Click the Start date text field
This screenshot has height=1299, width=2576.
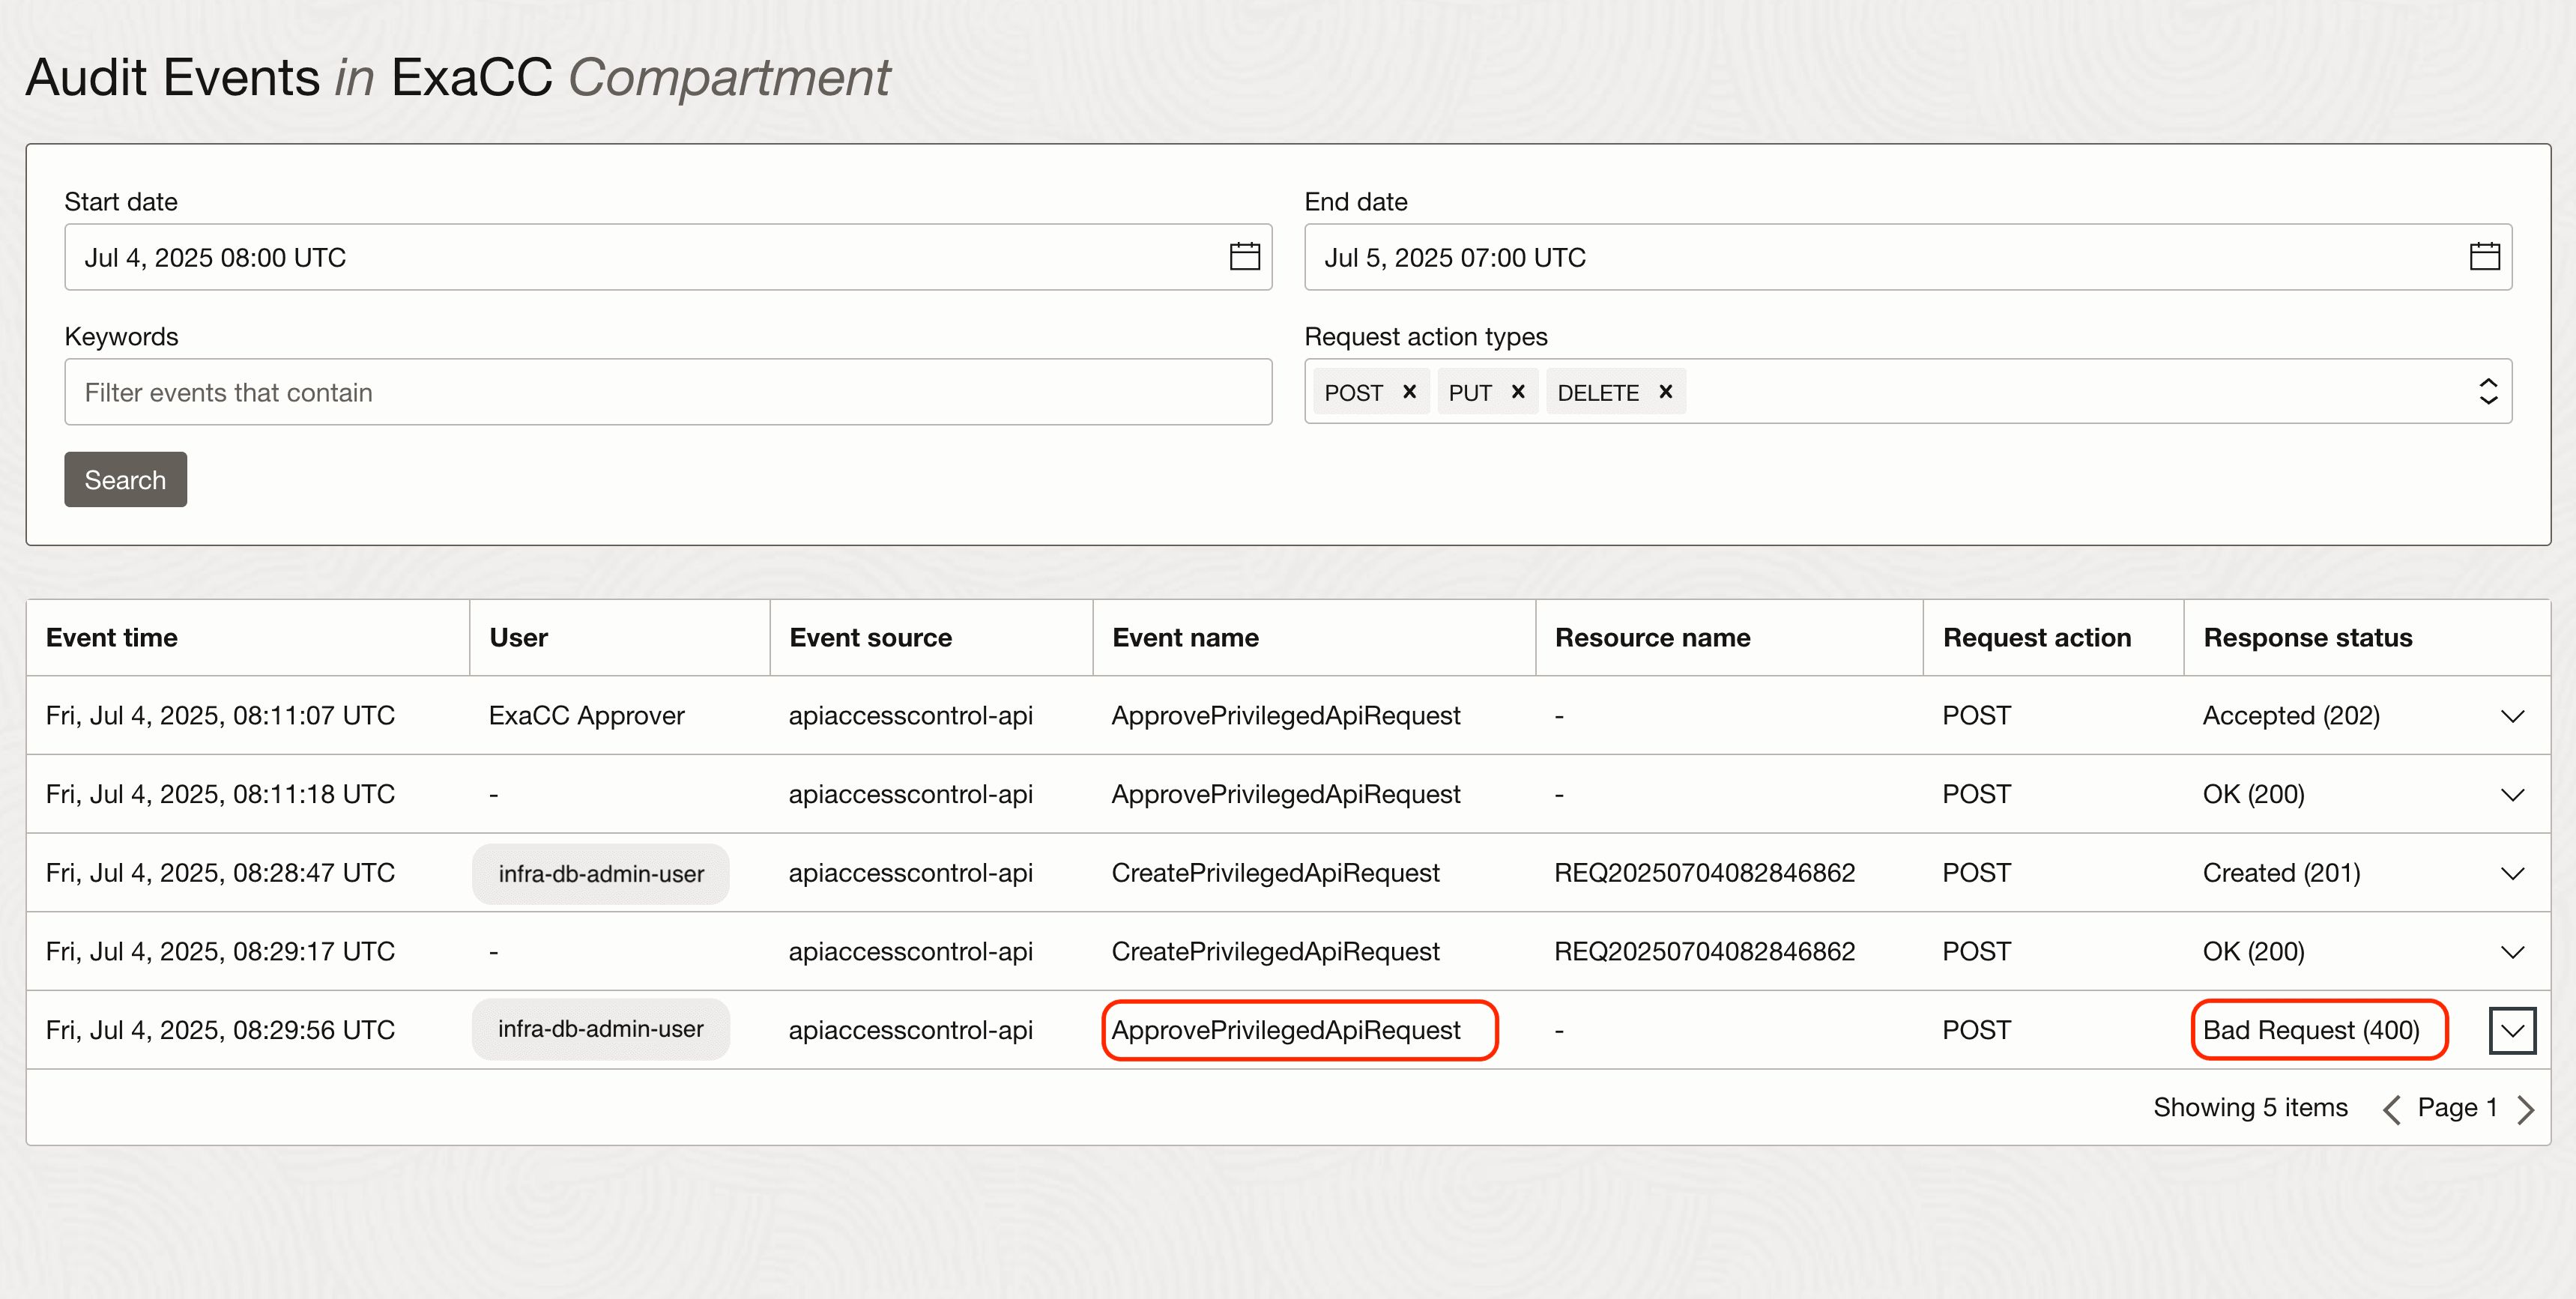(x=640, y=258)
